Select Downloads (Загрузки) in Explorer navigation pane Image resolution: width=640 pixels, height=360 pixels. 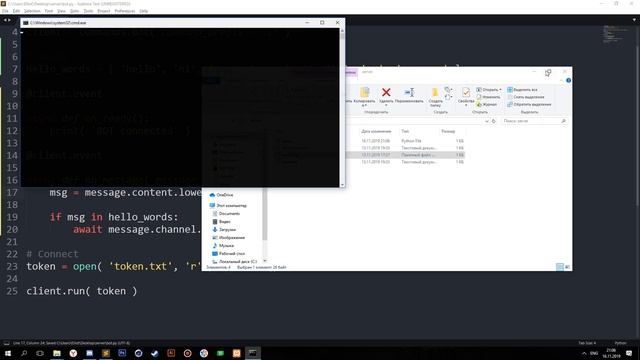coord(224,230)
